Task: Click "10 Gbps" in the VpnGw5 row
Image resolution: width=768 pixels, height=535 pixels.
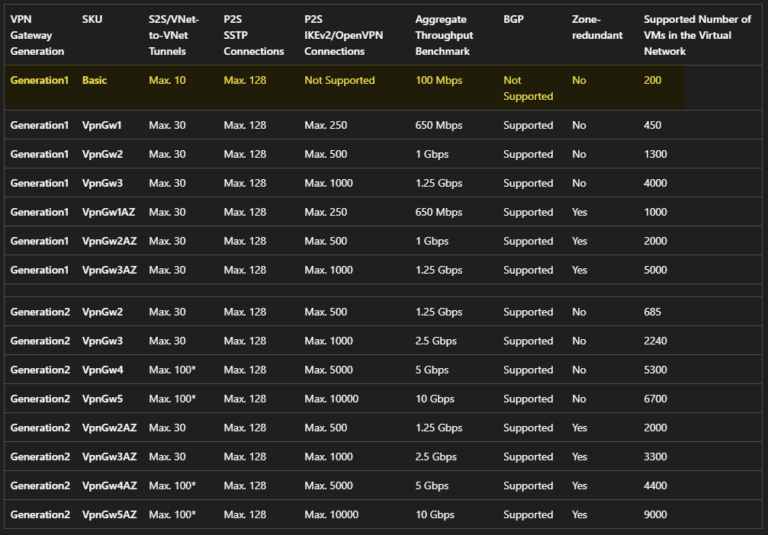Action: click(435, 399)
